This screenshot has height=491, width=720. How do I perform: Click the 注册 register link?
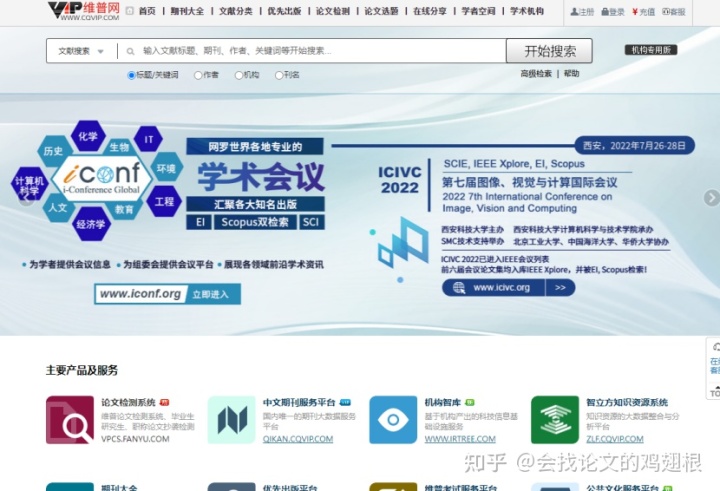tap(582, 12)
